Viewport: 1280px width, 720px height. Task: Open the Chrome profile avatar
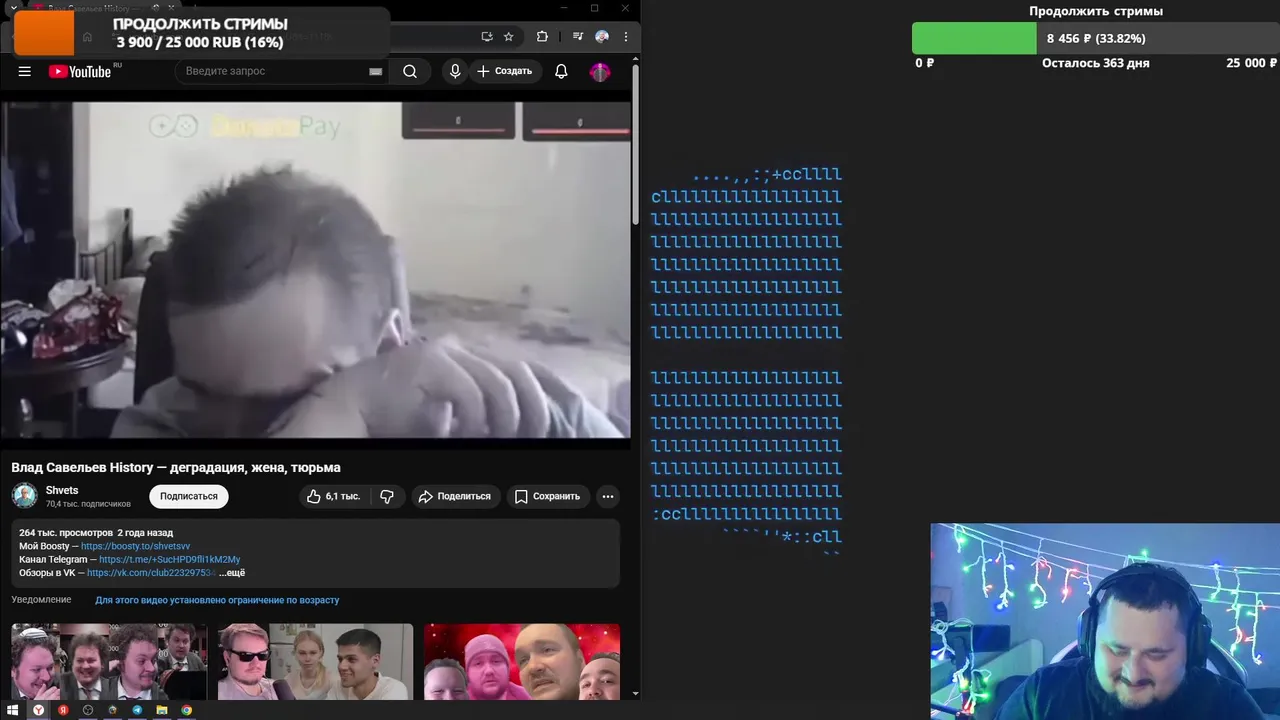[602, 37]
